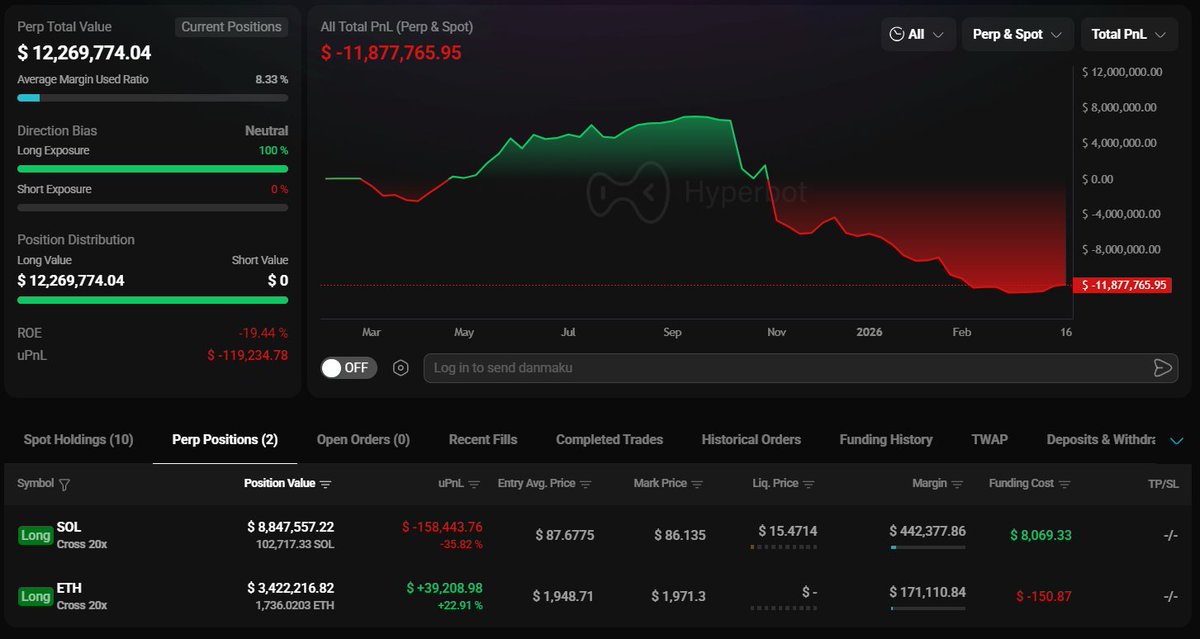
Task: Click the Position Distribution green bar
Action: (x=152, y=299)
